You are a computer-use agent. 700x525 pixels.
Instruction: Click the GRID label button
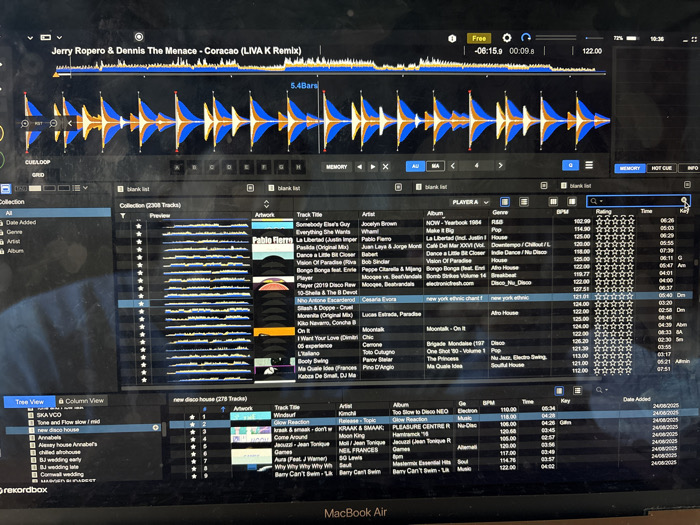[x=38, y=175]
